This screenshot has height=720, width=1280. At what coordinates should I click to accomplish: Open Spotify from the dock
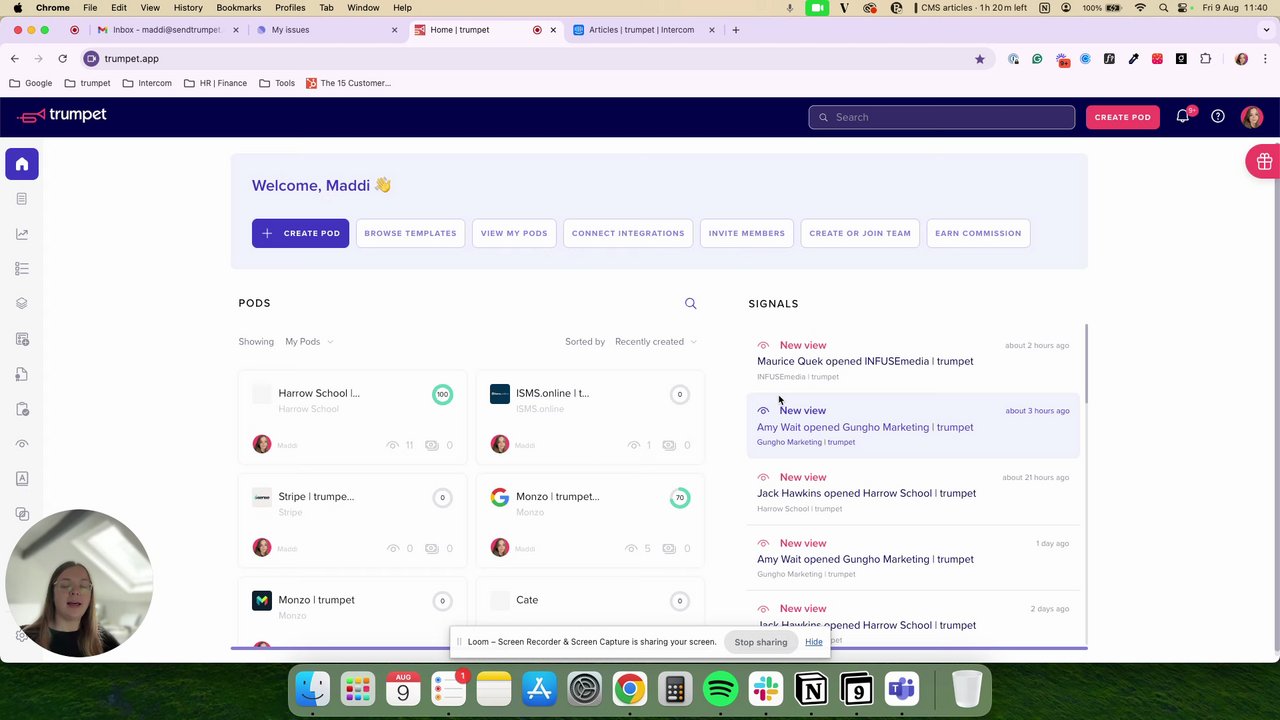(720, 689)
